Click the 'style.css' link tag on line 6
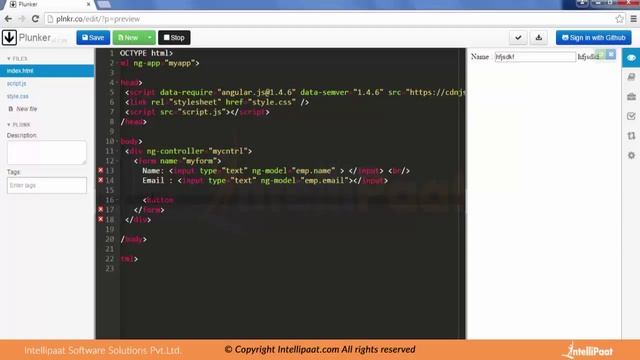640x360 pixels. tap(217, 102)
